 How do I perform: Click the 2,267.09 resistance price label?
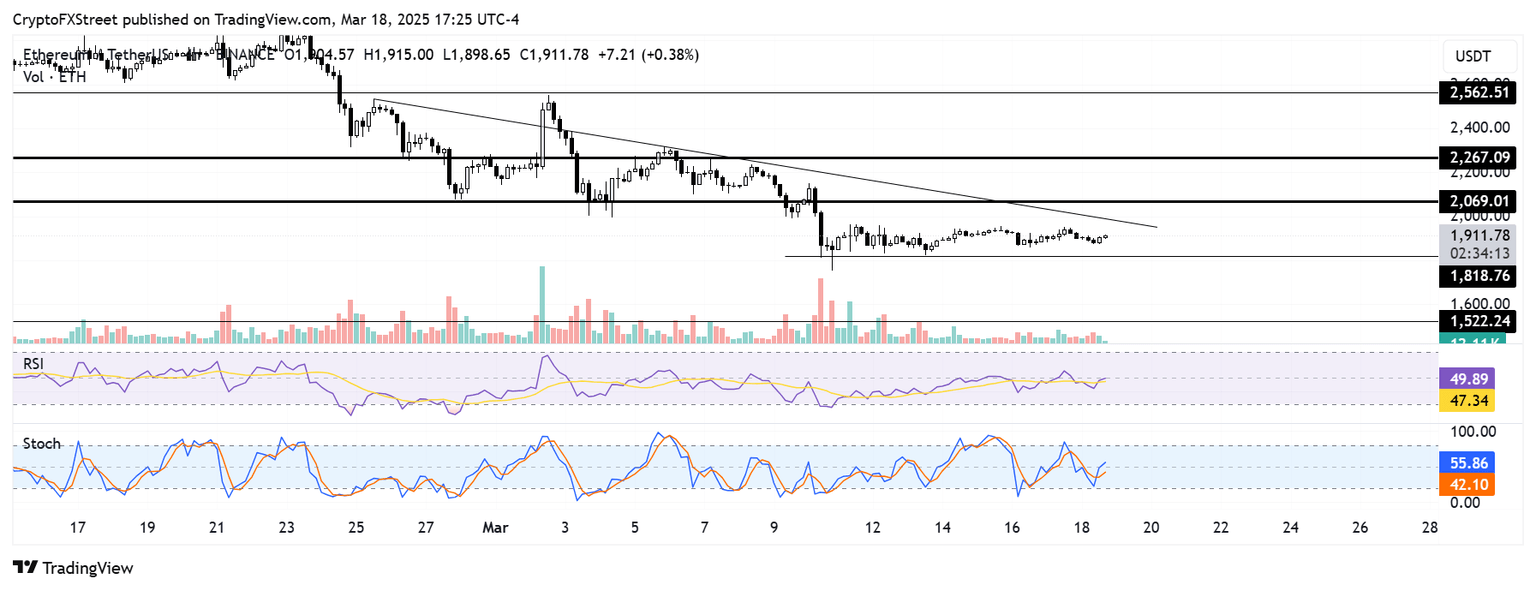[x=1480, y=158]
